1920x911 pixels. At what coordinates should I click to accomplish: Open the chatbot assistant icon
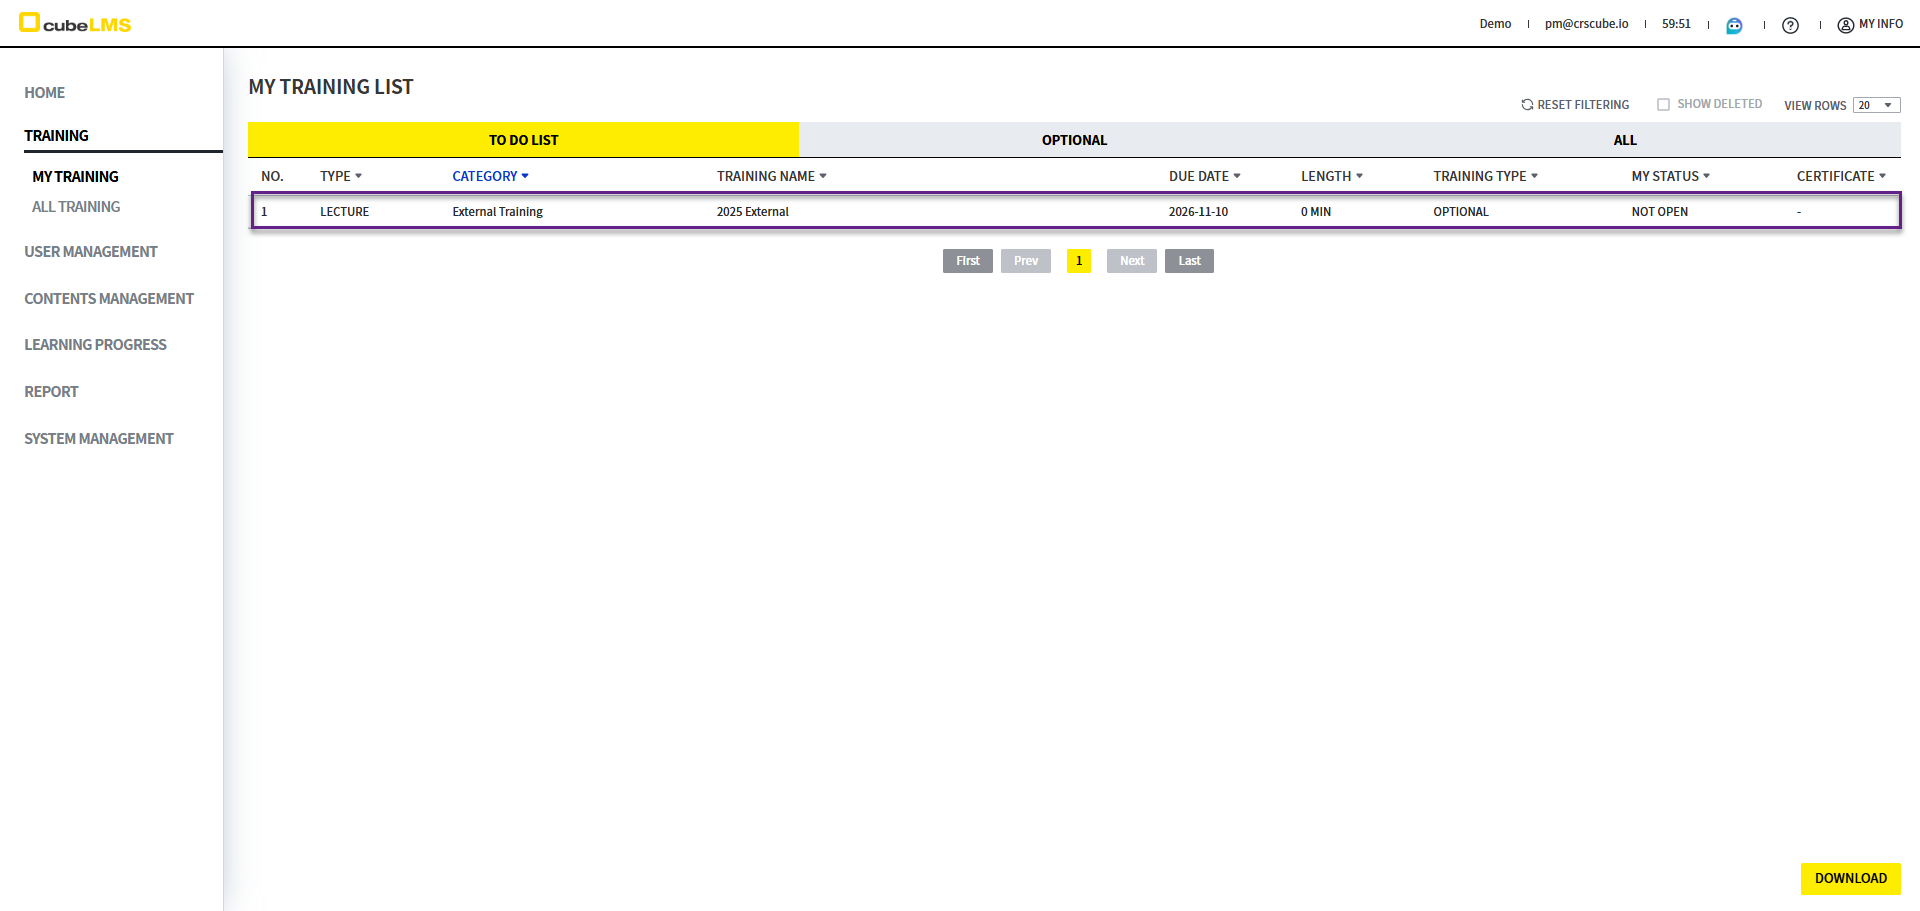[1734, 25]
